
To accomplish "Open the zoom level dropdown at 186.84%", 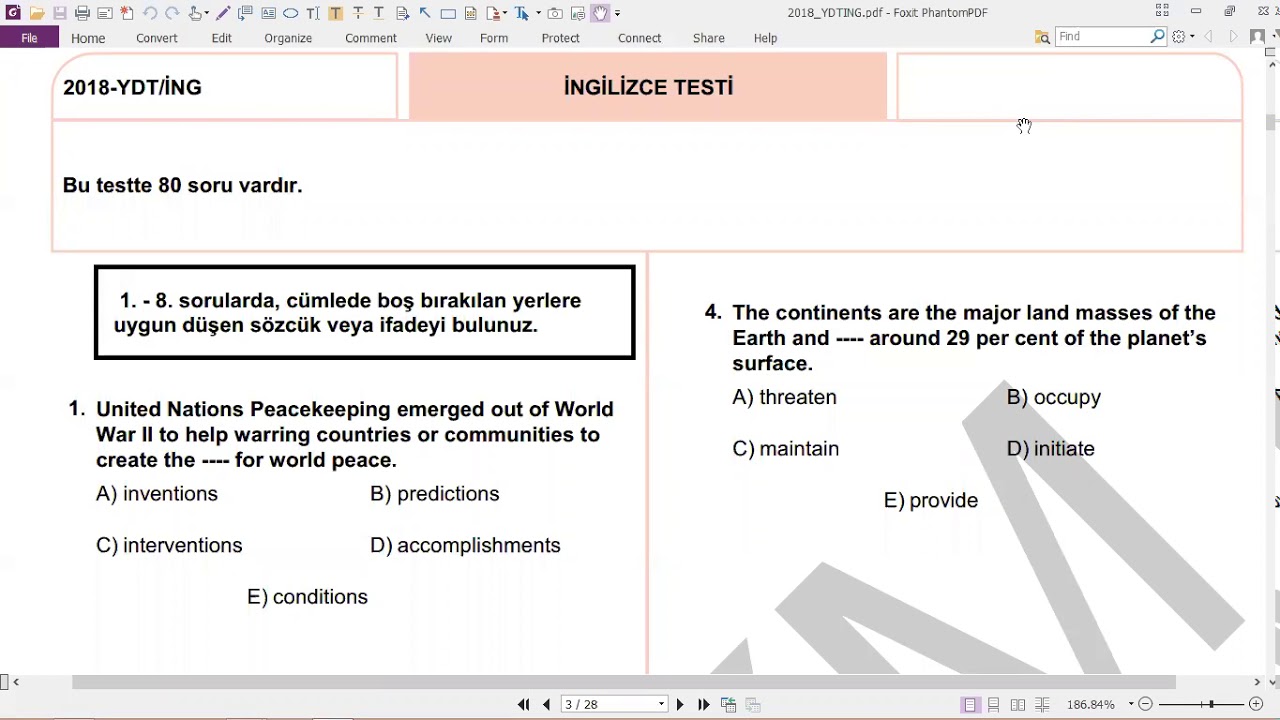I will (1131, 705).
